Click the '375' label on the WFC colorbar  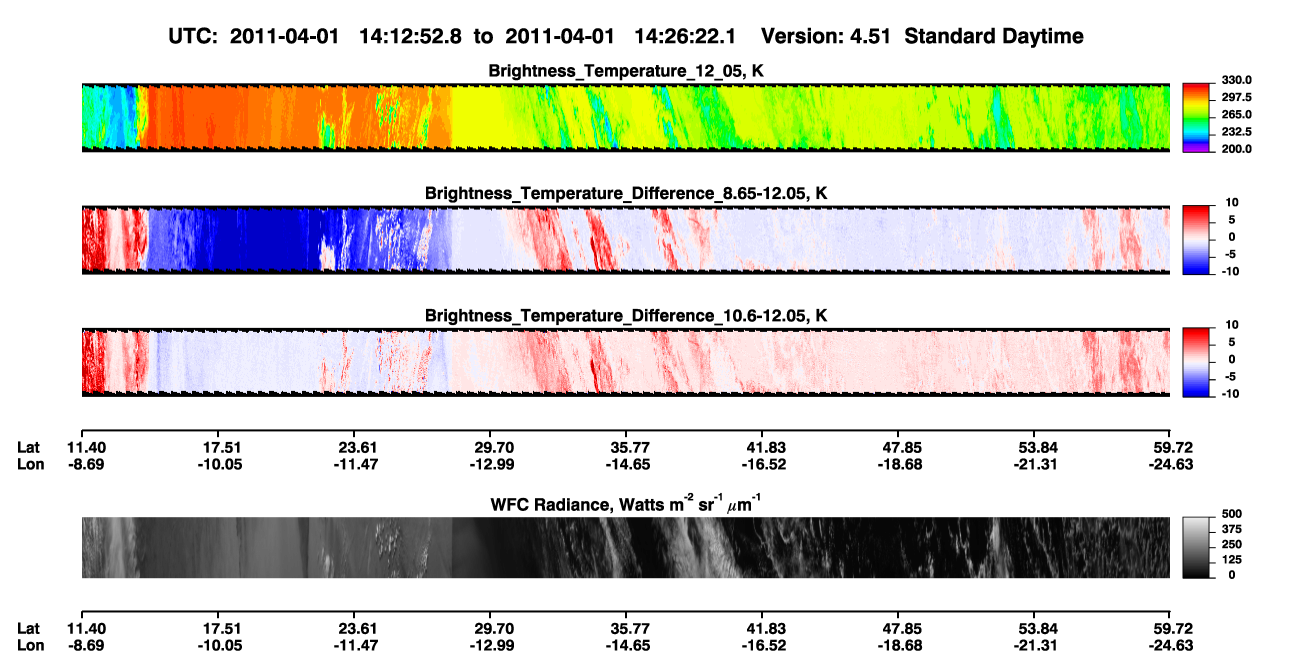pyautogui.click(x=1232, y=531)
